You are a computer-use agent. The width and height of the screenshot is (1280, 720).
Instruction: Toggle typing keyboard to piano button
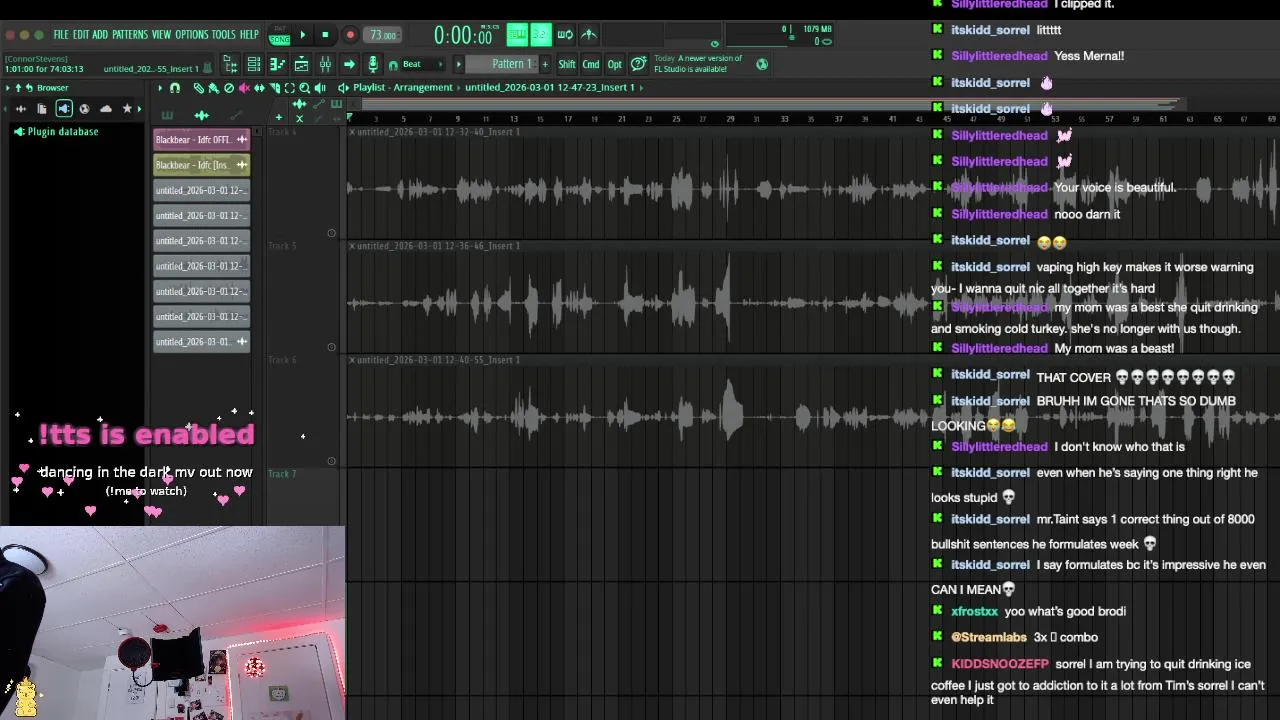[x=517, y=35]
